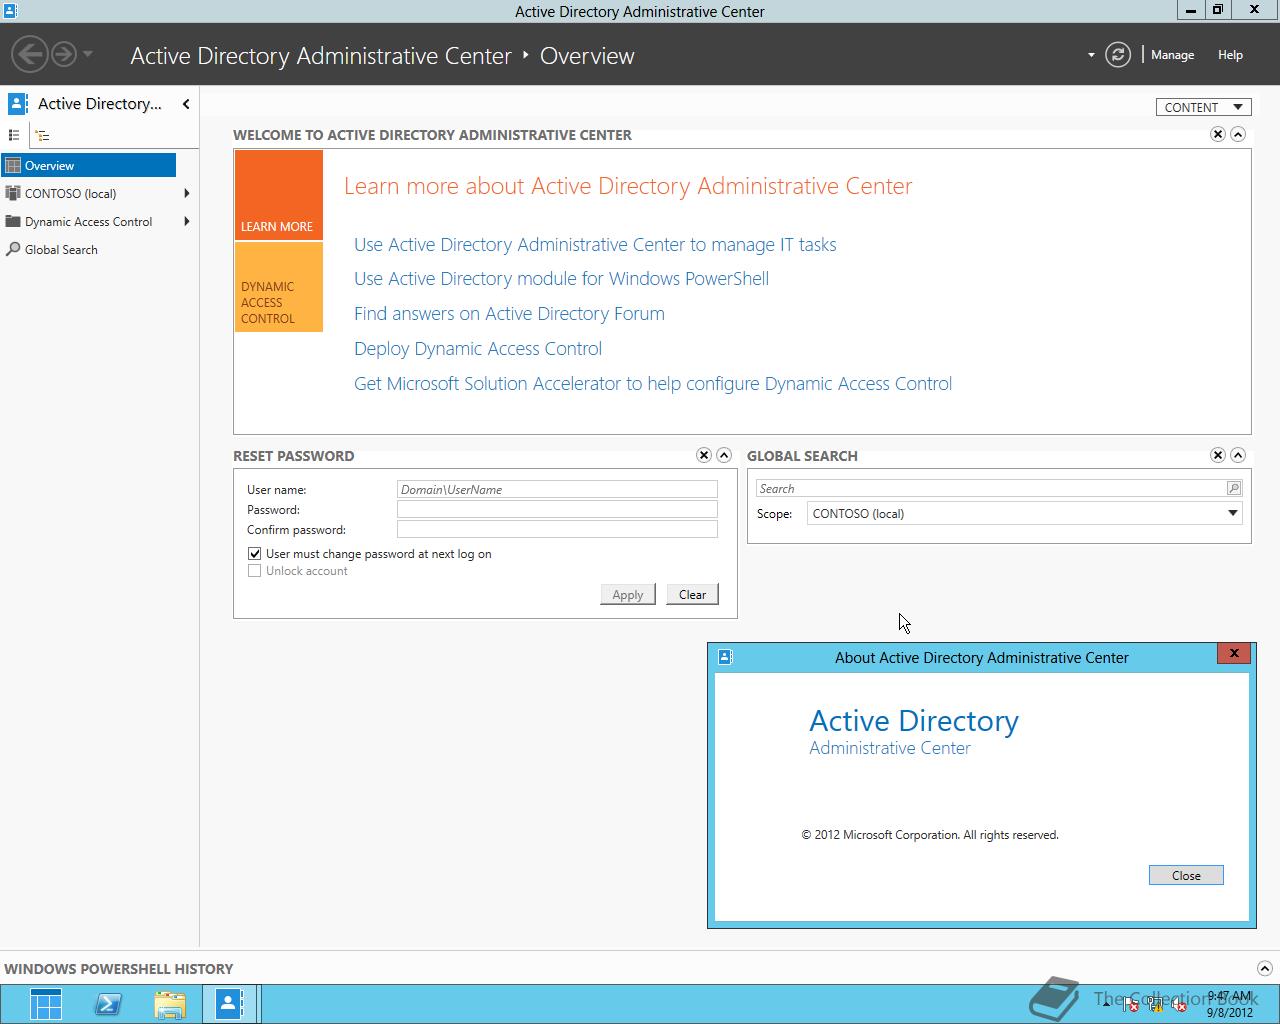Click the Unlock account checkbox

255,571
